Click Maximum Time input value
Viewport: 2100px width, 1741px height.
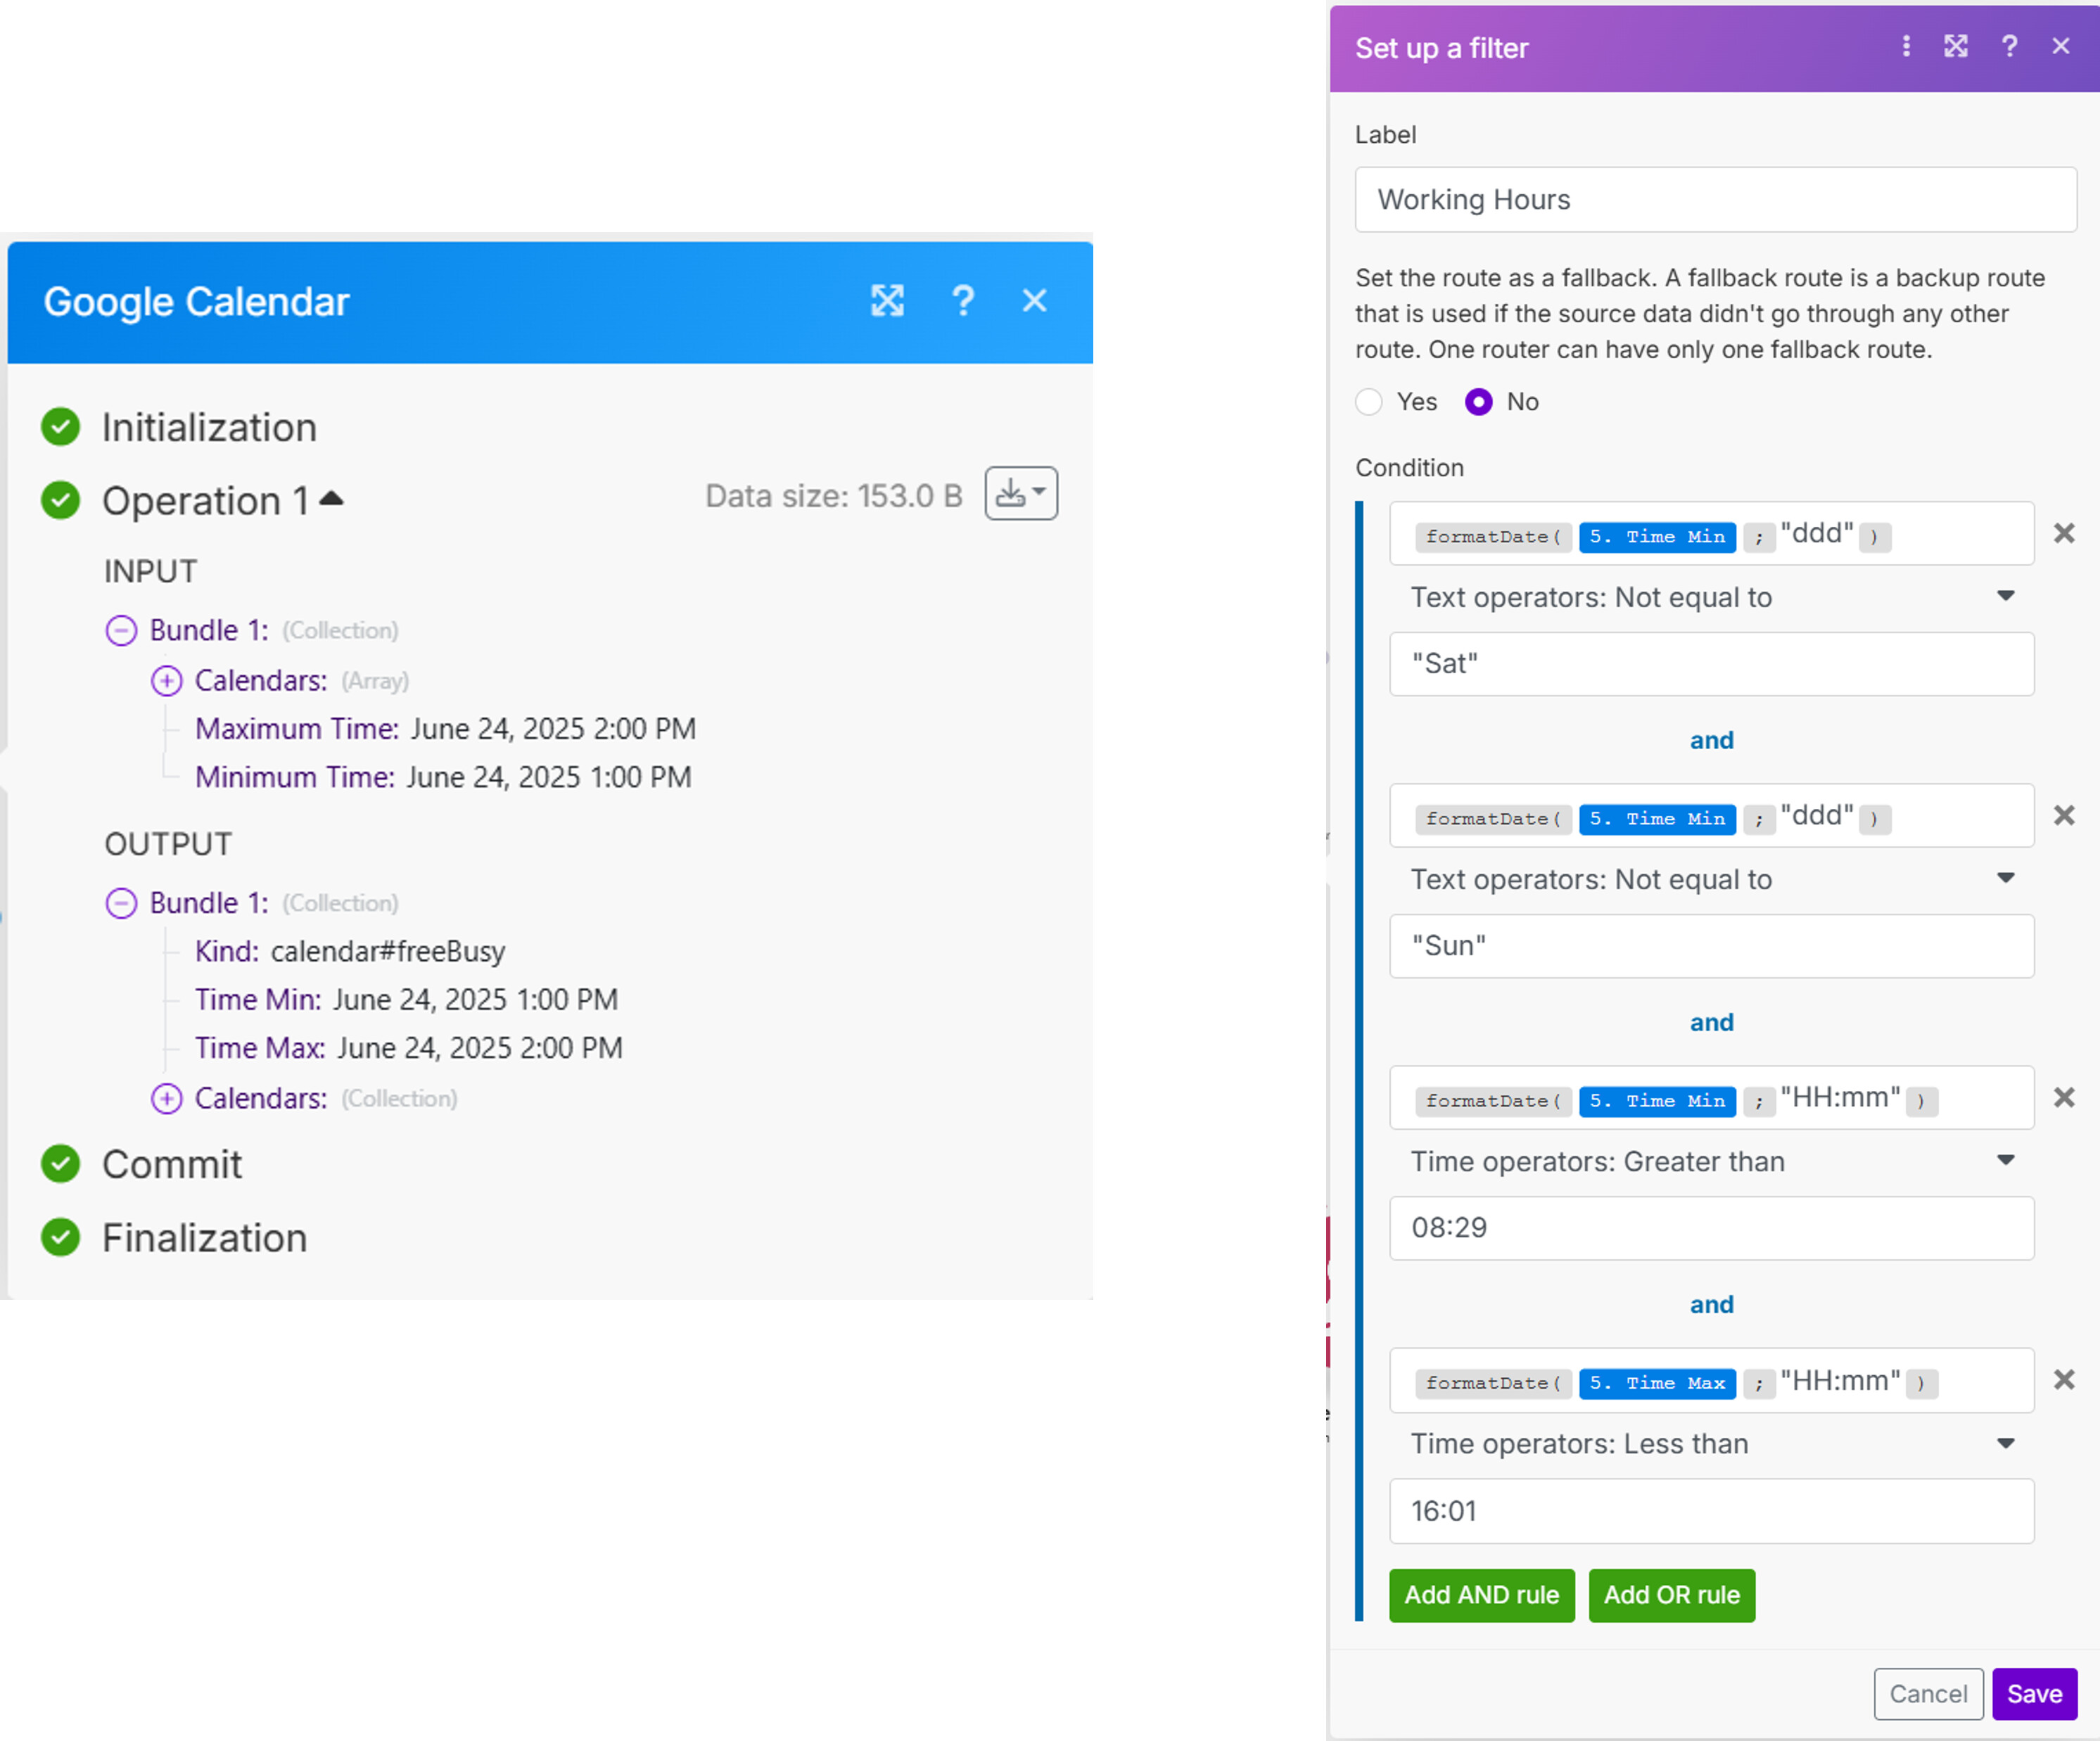(x=553, y=729)
